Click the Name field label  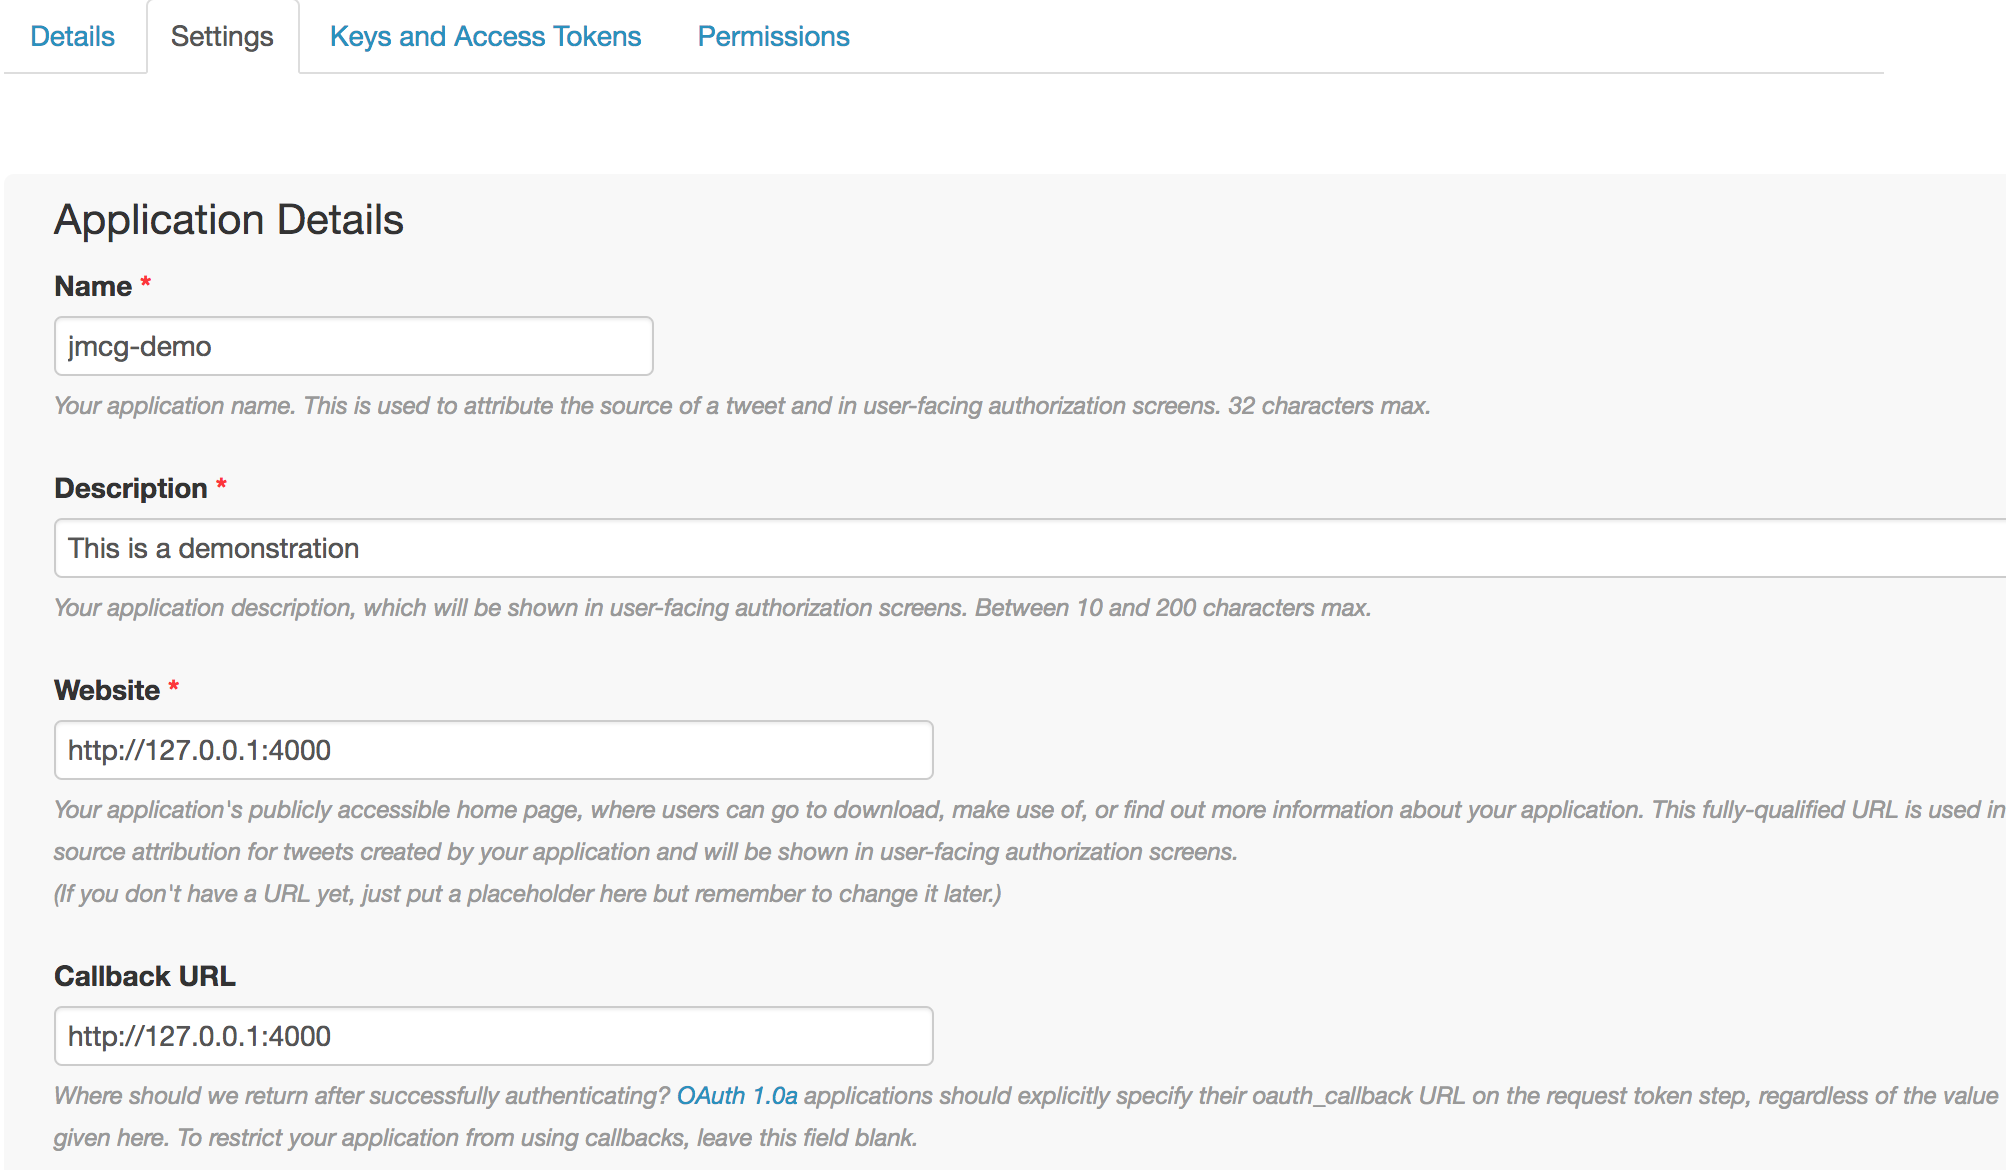(x=93, y=287)
